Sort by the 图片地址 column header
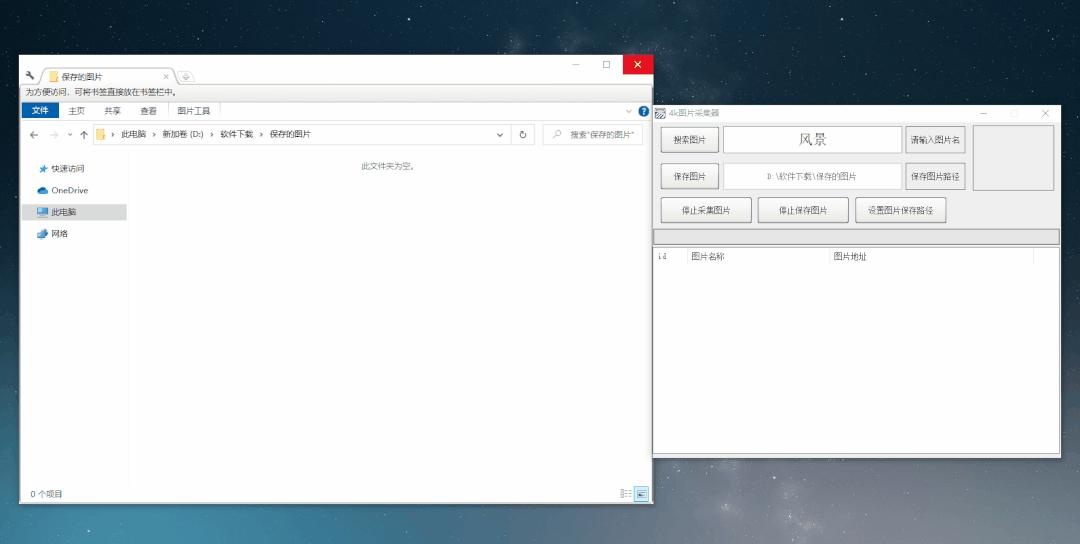1080x544 pixels. coord(931,256)
